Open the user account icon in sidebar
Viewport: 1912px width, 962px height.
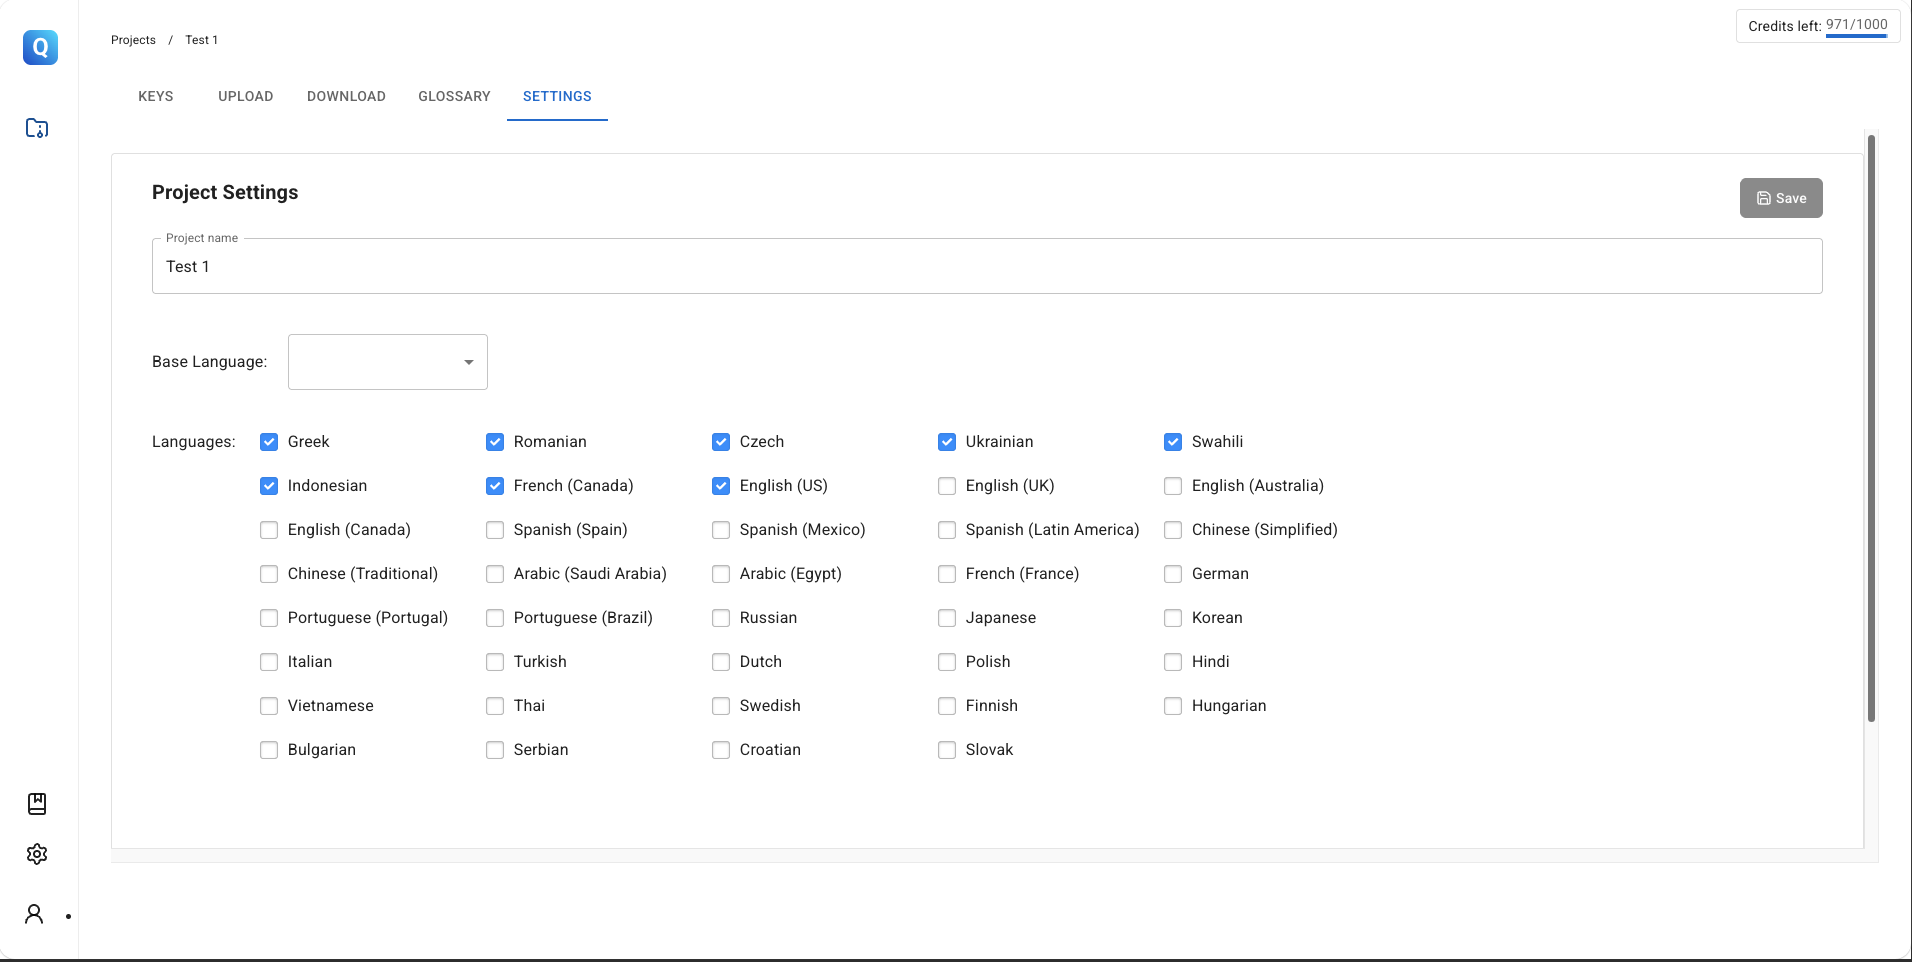(x=34, y=914)
